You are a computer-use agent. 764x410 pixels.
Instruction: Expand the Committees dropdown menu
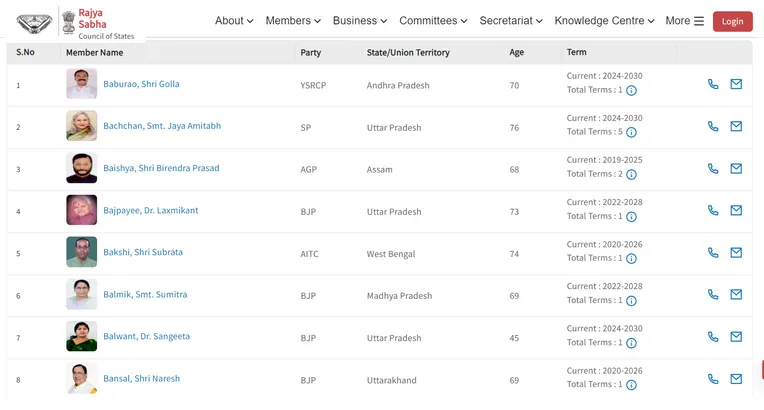433,21
